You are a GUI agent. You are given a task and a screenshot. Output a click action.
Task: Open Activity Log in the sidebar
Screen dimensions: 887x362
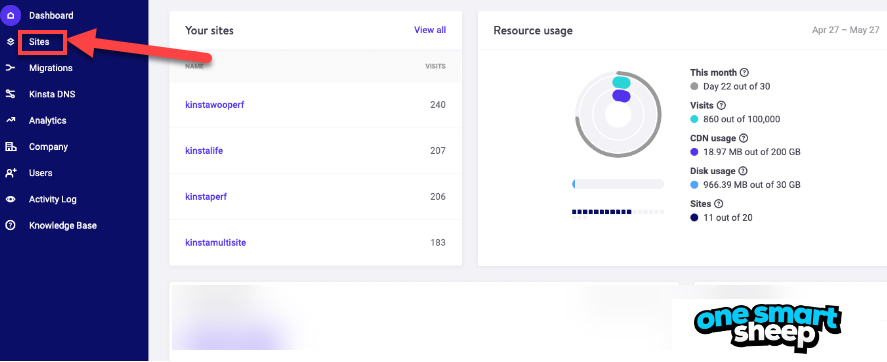pyautogui.click(x=53, y=199)
